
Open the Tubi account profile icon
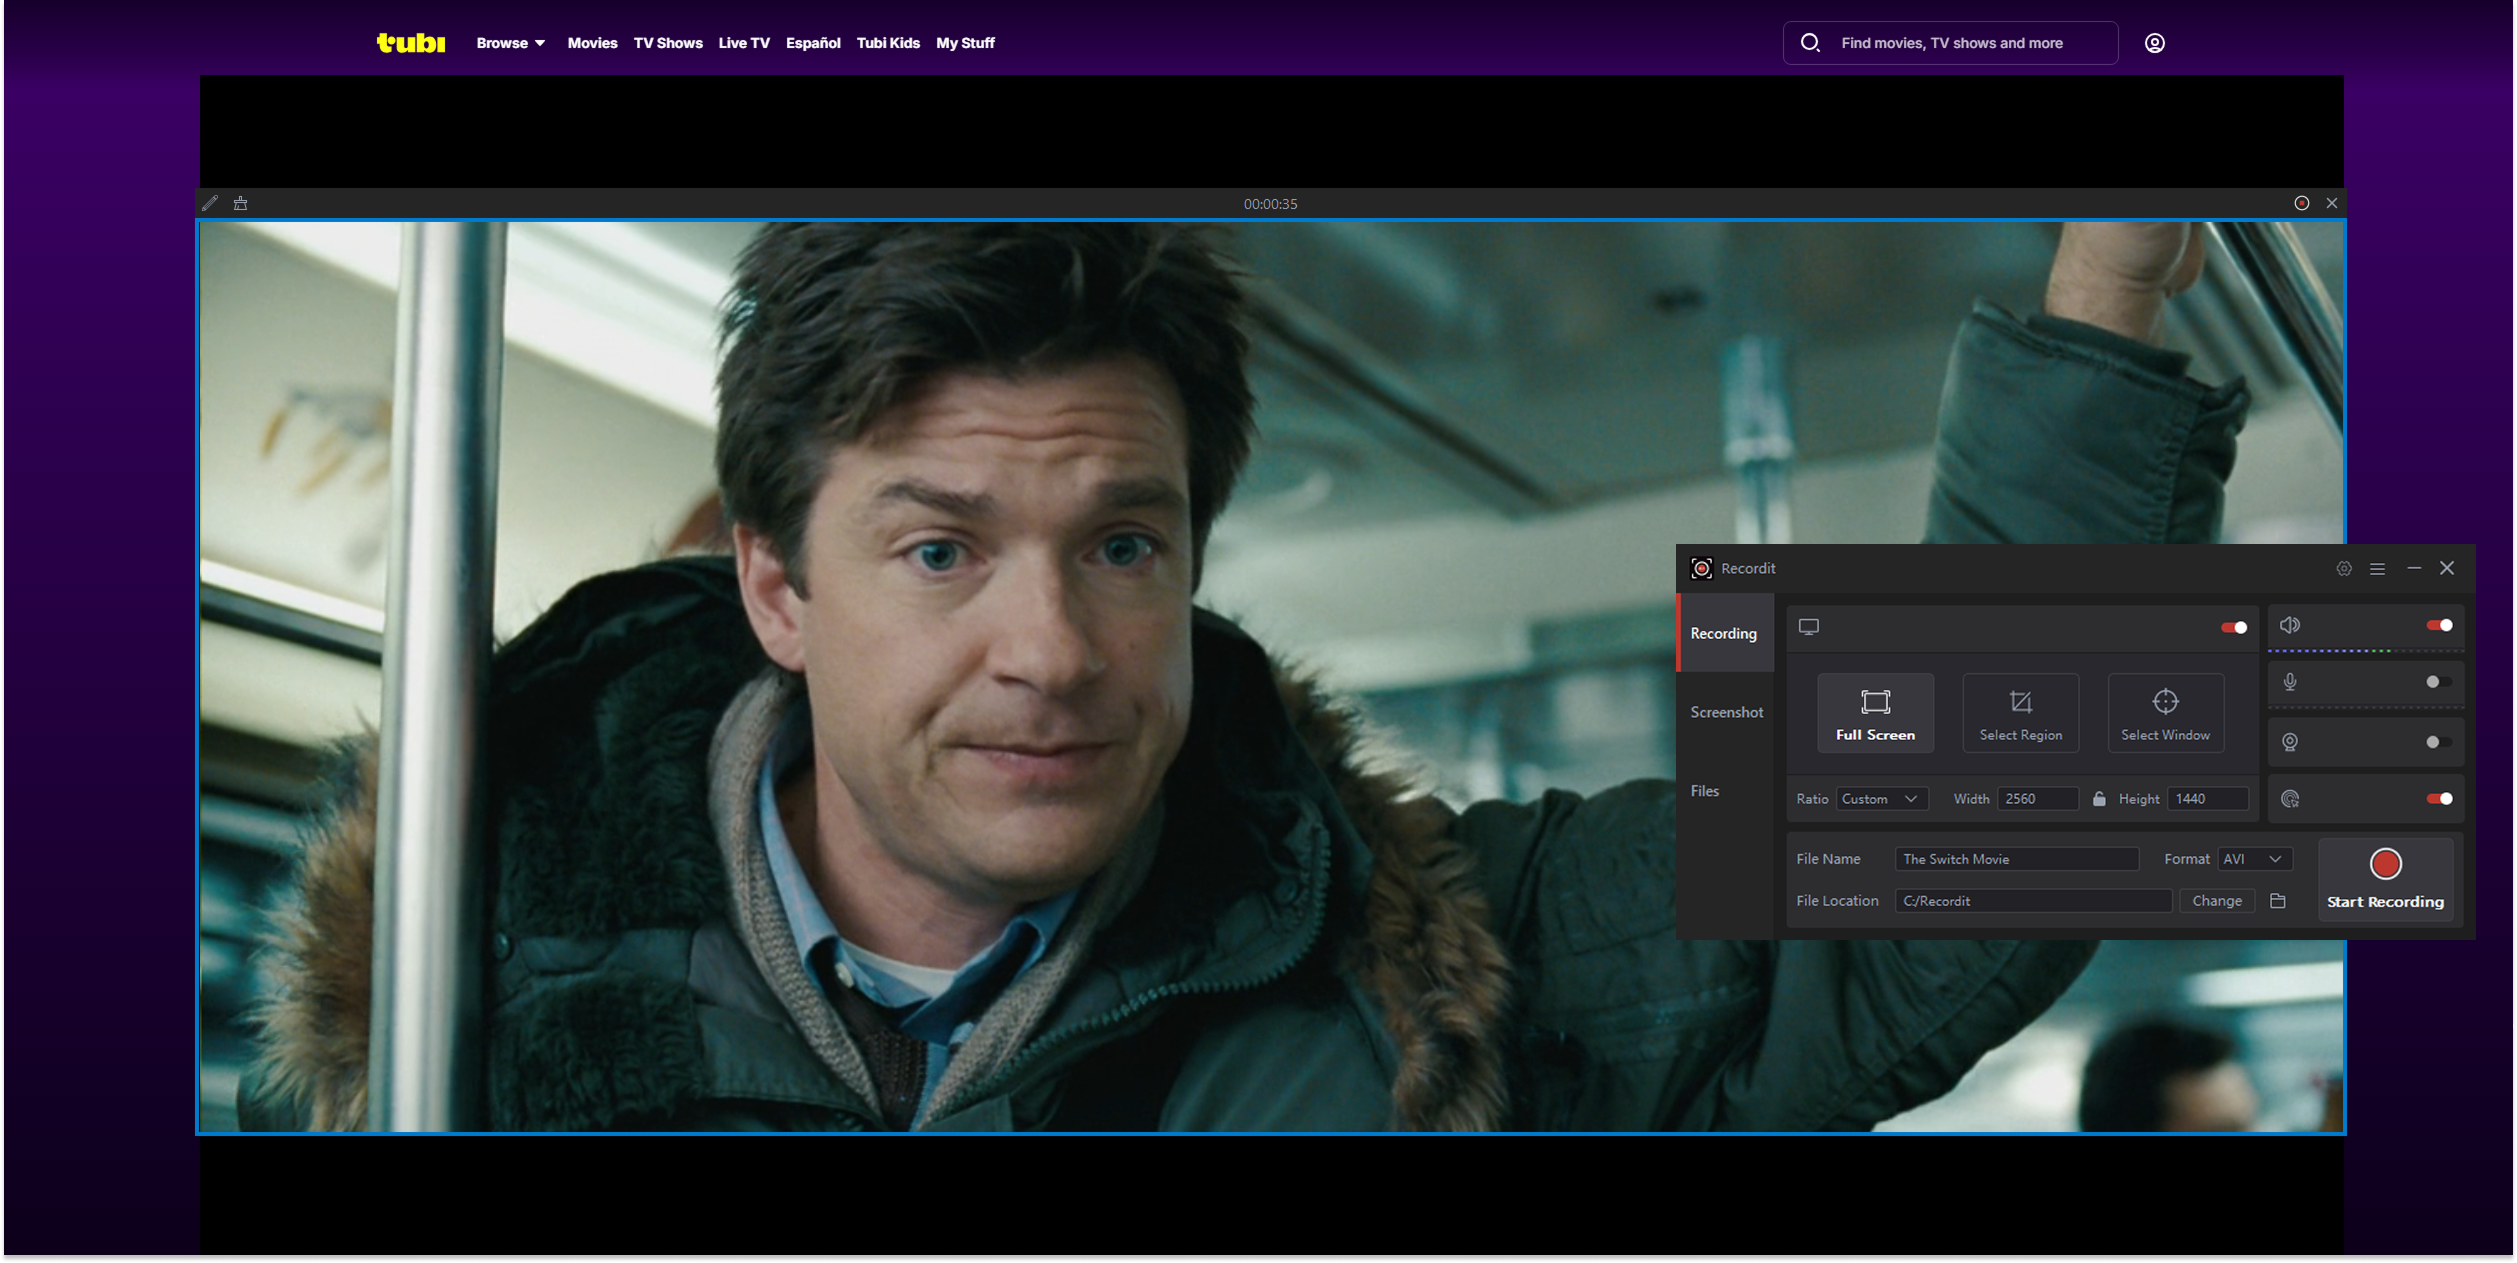(2154, 43)
